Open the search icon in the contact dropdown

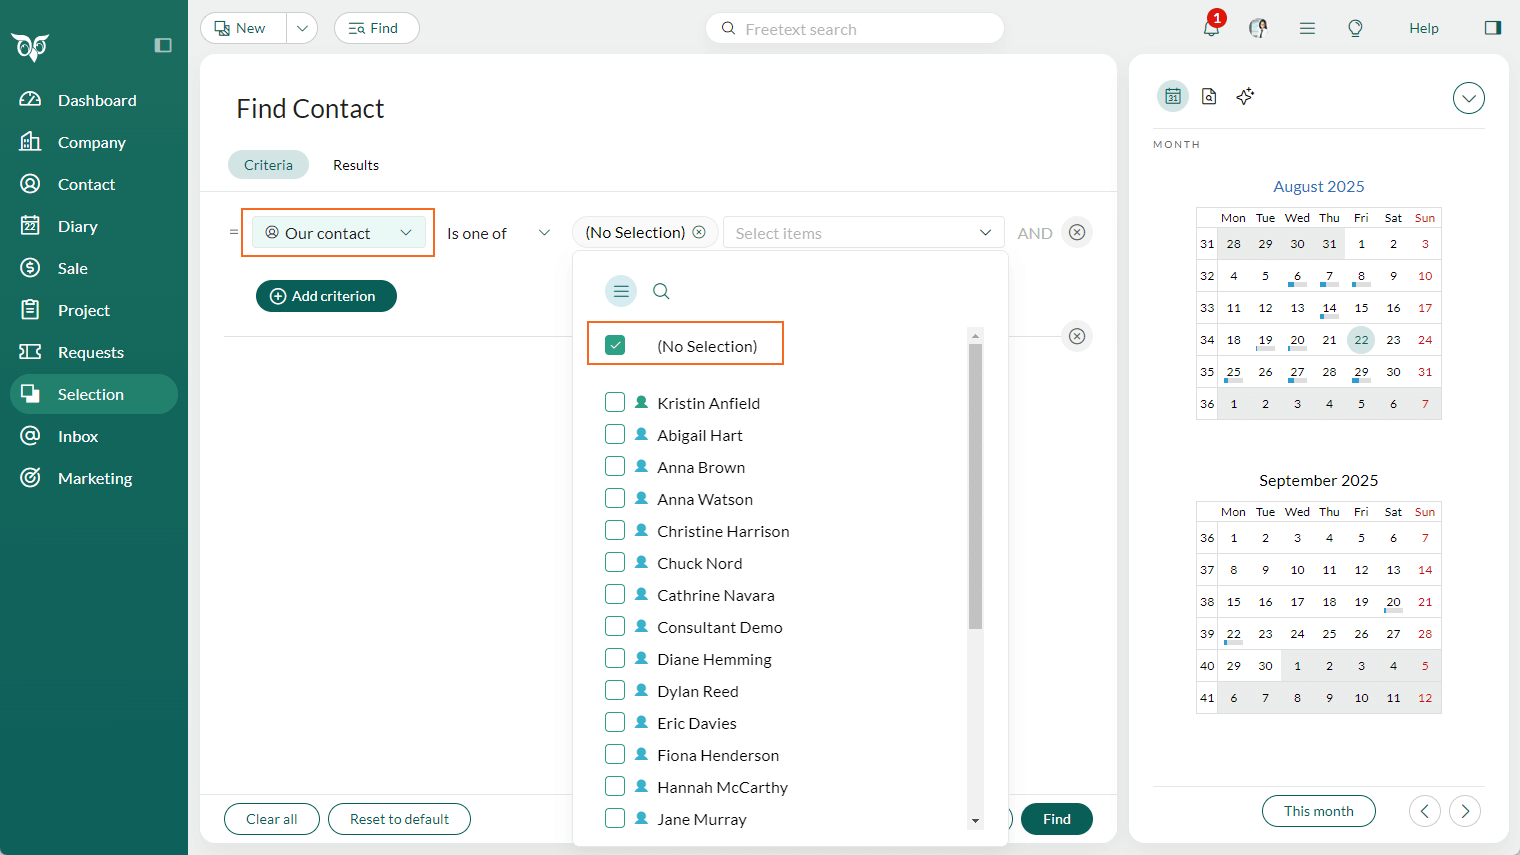click(661, 291)
